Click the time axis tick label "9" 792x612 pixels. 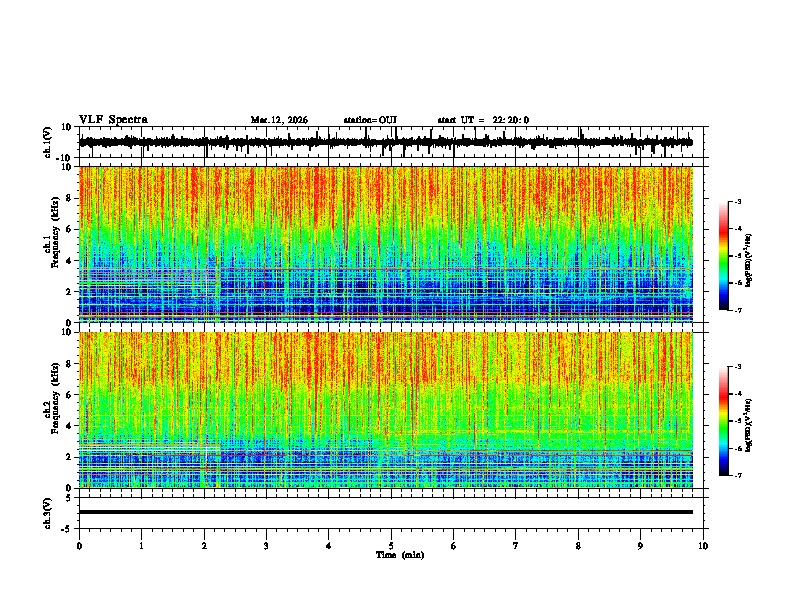640,546
